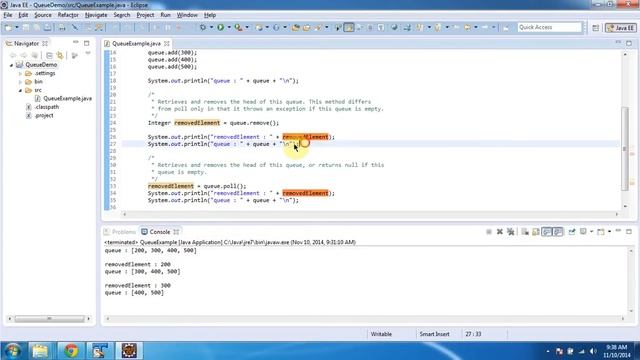Open the Debug button dropdown arrow
640x360 pixels.
[211, 27]
